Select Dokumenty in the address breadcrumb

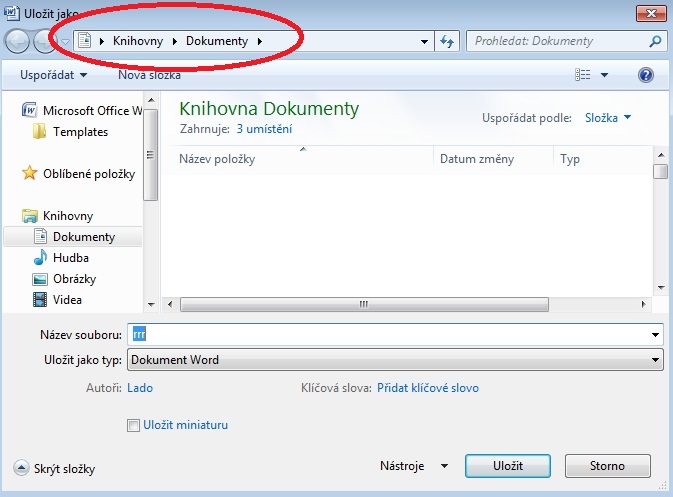click(x=217, y=41)
